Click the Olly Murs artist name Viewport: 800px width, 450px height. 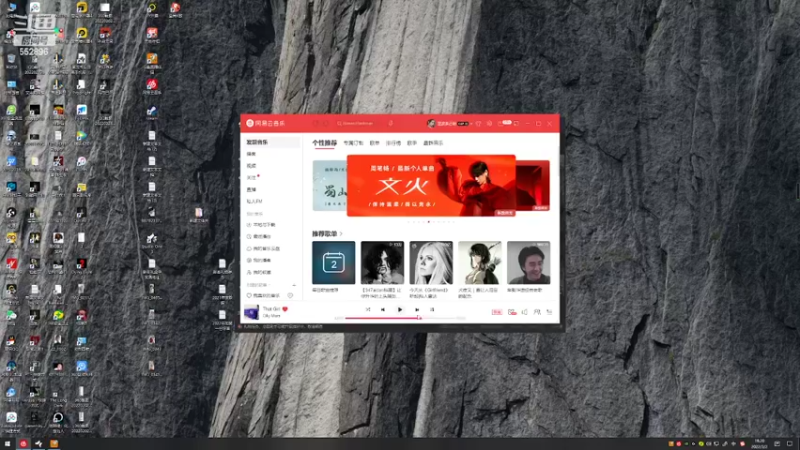pos(271,316)
